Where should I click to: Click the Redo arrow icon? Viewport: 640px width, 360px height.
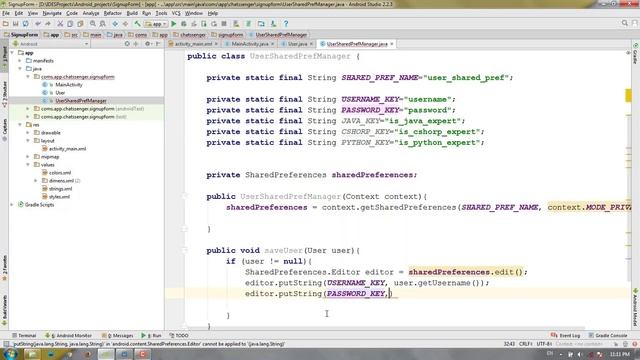click(48, 24)
